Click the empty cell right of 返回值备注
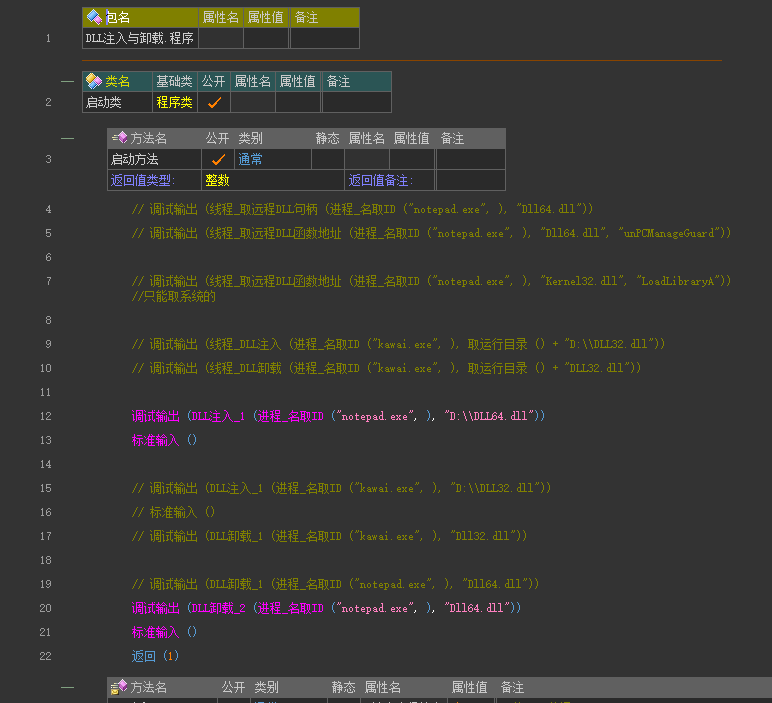The width and height of the screenshot is (772, 703). 471,180
